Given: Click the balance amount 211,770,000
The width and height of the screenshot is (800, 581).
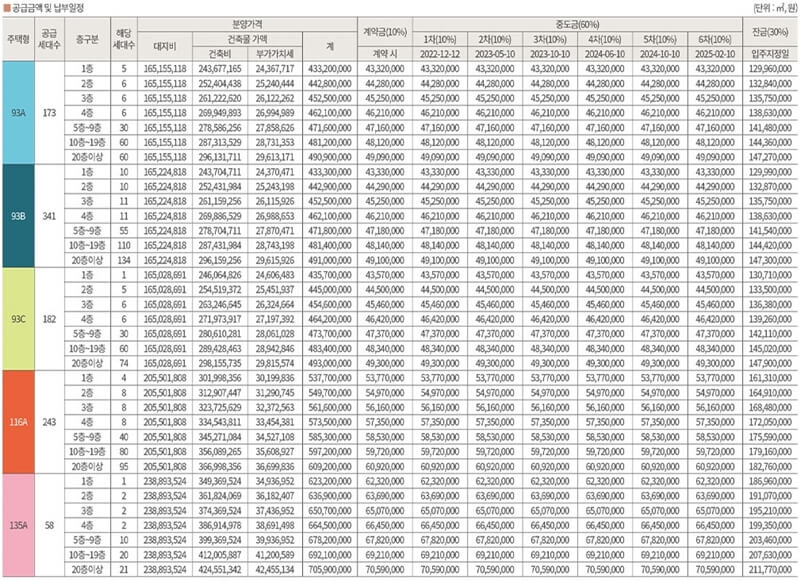Looking at the screenshot, I should (x=770, y=570).
